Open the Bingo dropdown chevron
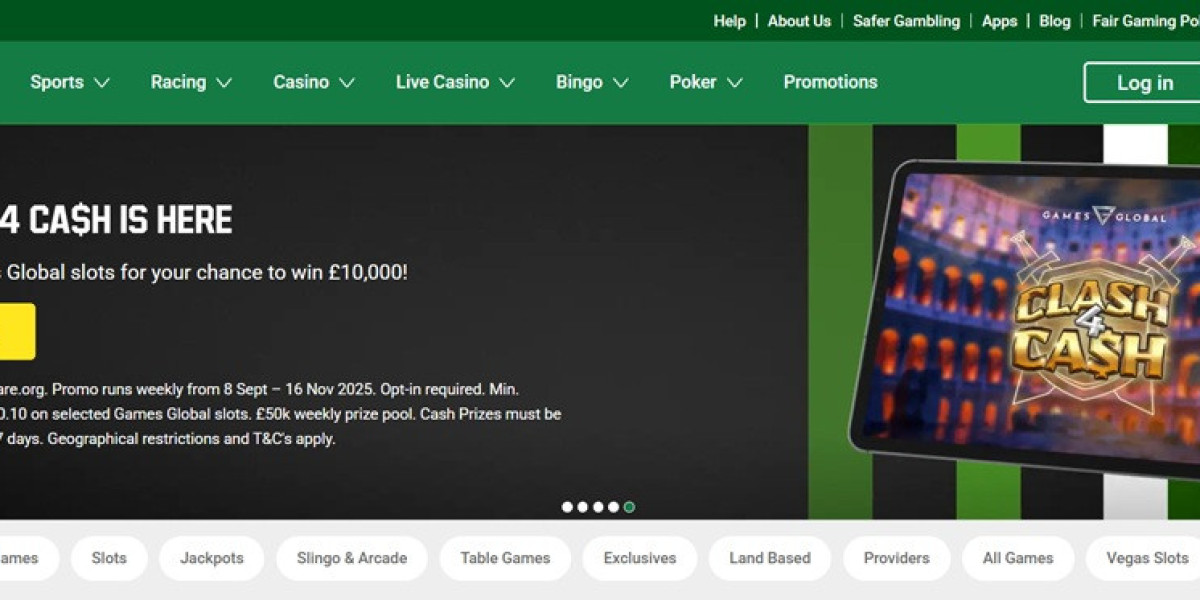The image size is (1200, 600). (620, 83)
